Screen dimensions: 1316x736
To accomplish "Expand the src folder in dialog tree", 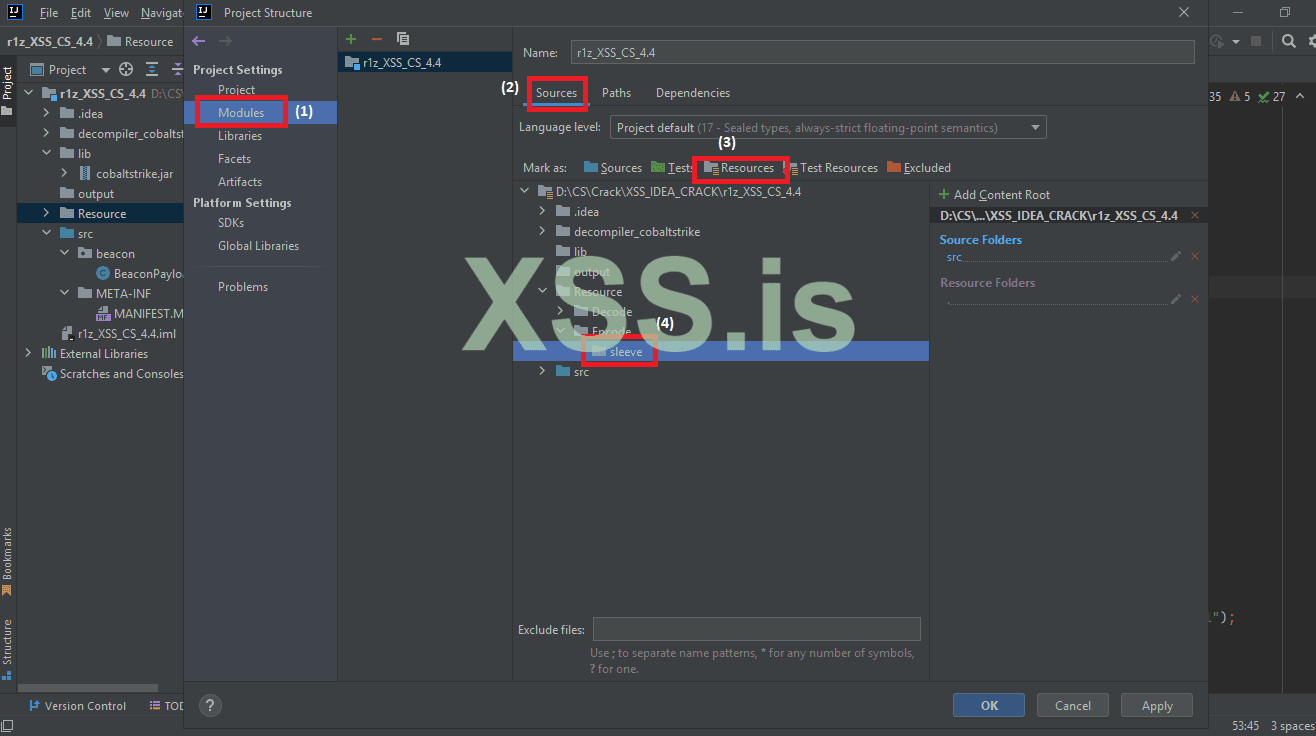I will [542, 371].
